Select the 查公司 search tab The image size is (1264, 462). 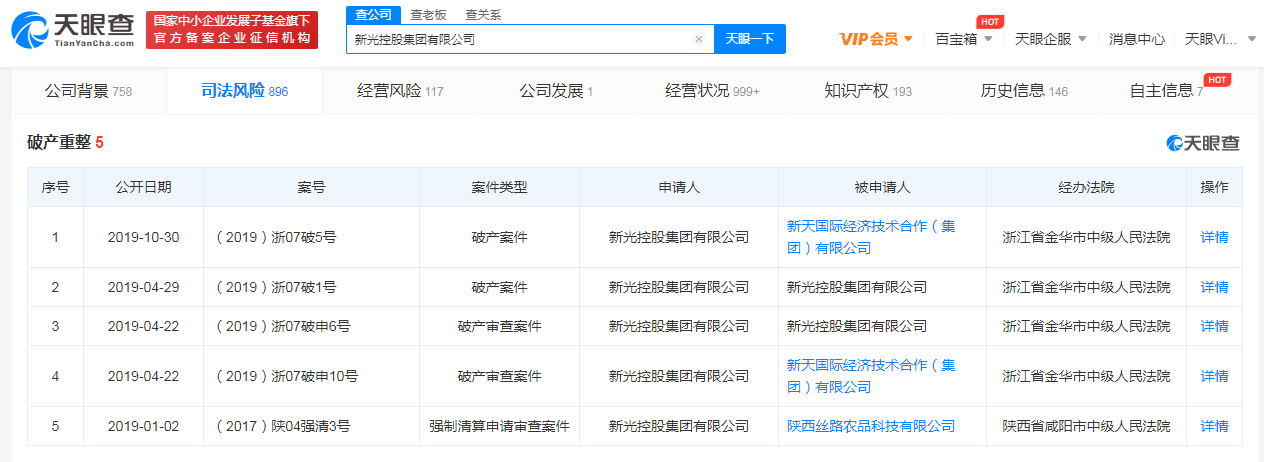click(x=374, y=14)
